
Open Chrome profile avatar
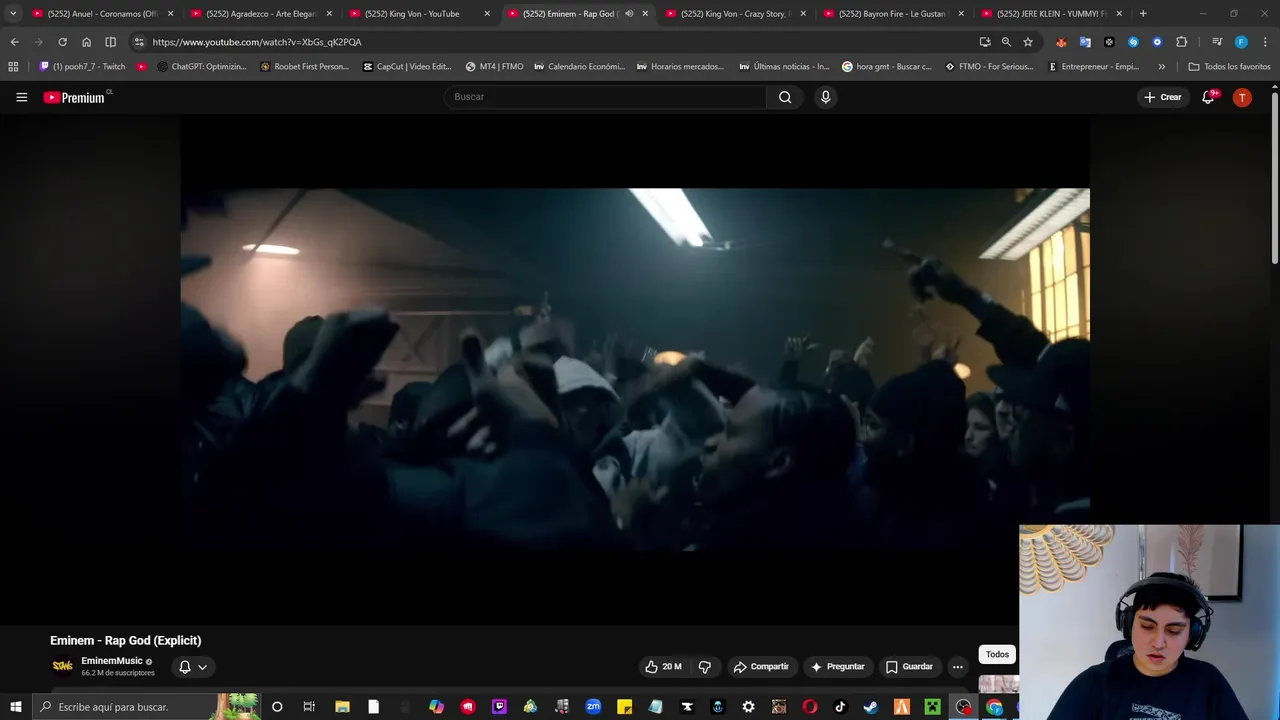pyautogui.click(x=1241, y=42)
